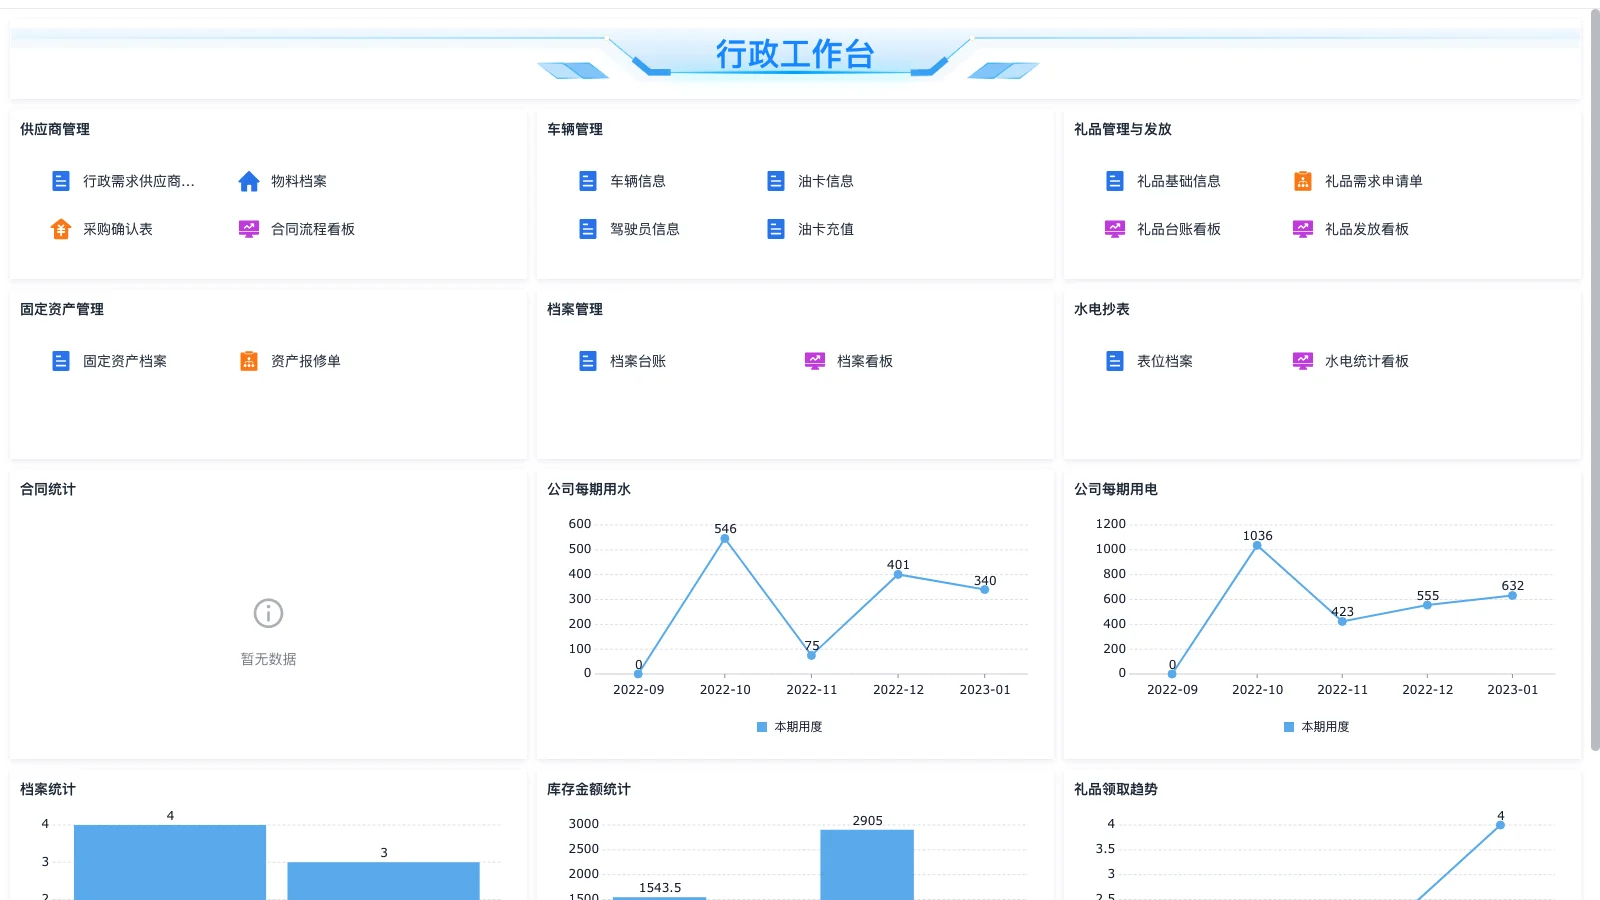Screen dimensions: 1600x900
Task: Click the 礼品台账看板 monitor icon
Action: [x=1115, y=229]
